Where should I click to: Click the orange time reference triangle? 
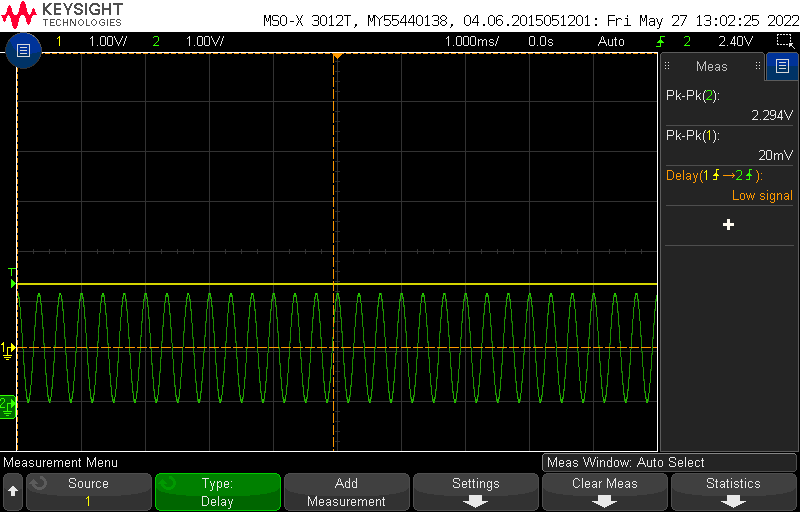pos(337,55)
